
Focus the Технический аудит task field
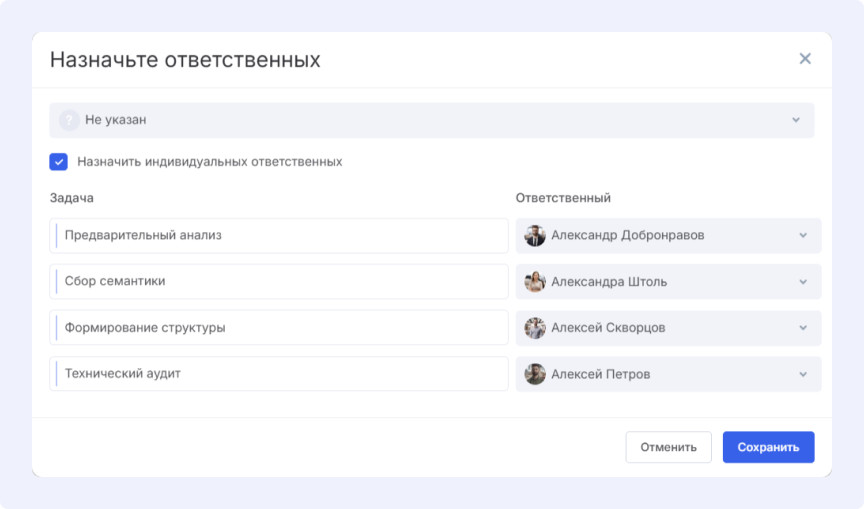[x=280, y=374]
